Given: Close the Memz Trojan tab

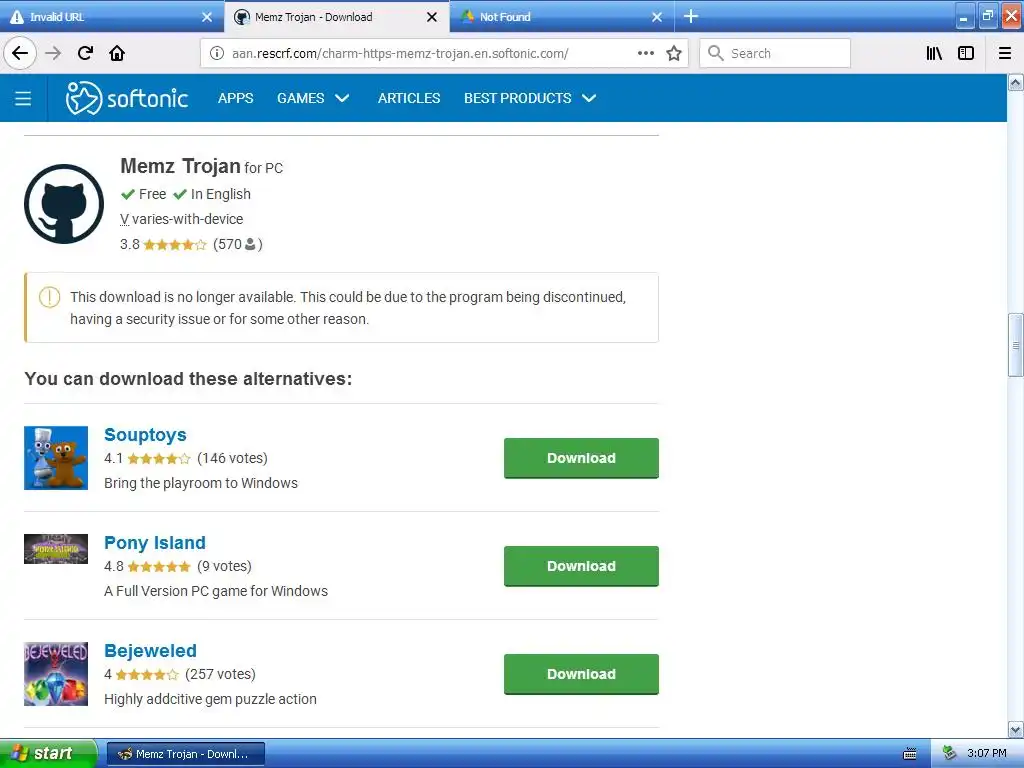Looking at the screenshot, I should pyautogui.click(x=432, y=17).
